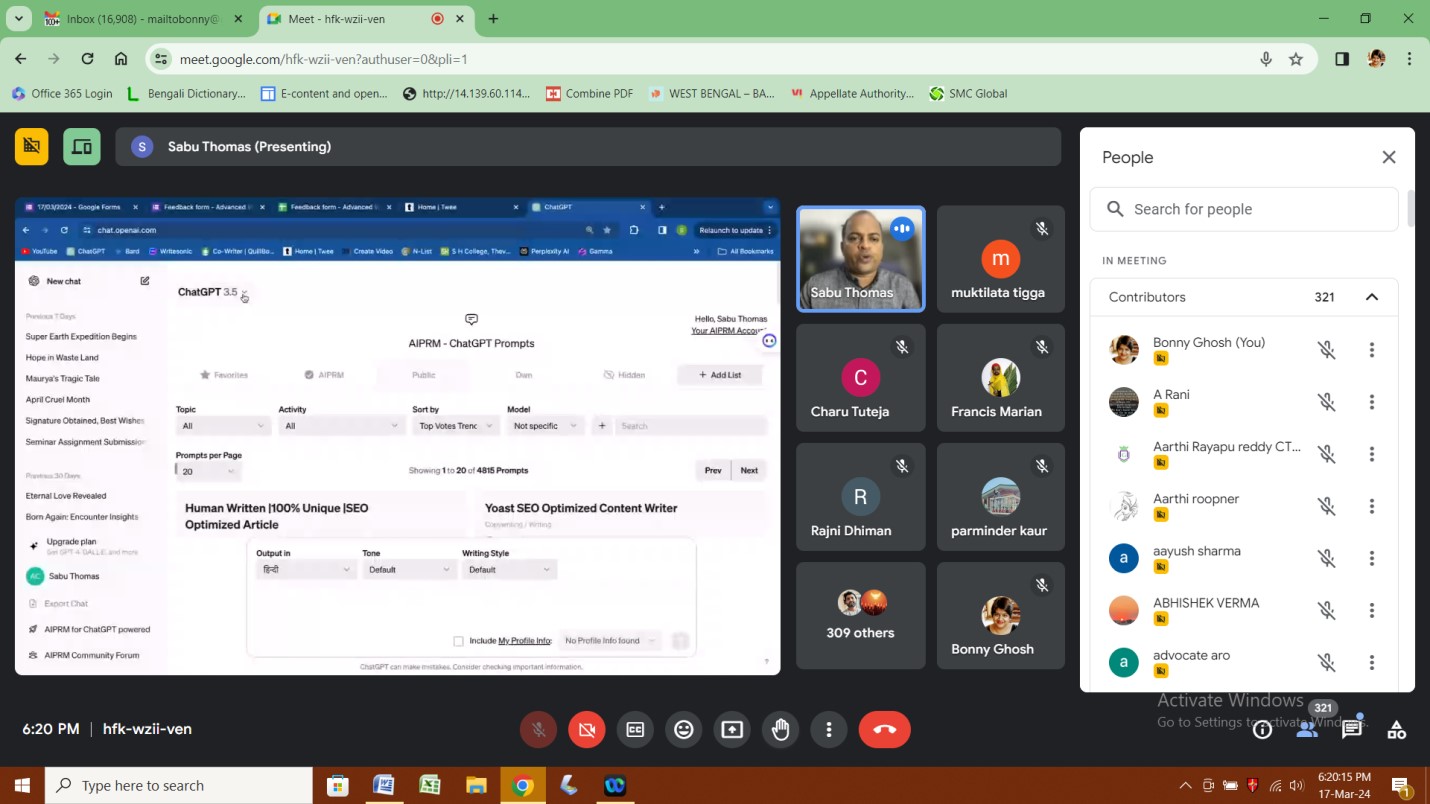Open meeting details info icon
This screenshot has height=804, width=1430.
(x=1262, y=730)
